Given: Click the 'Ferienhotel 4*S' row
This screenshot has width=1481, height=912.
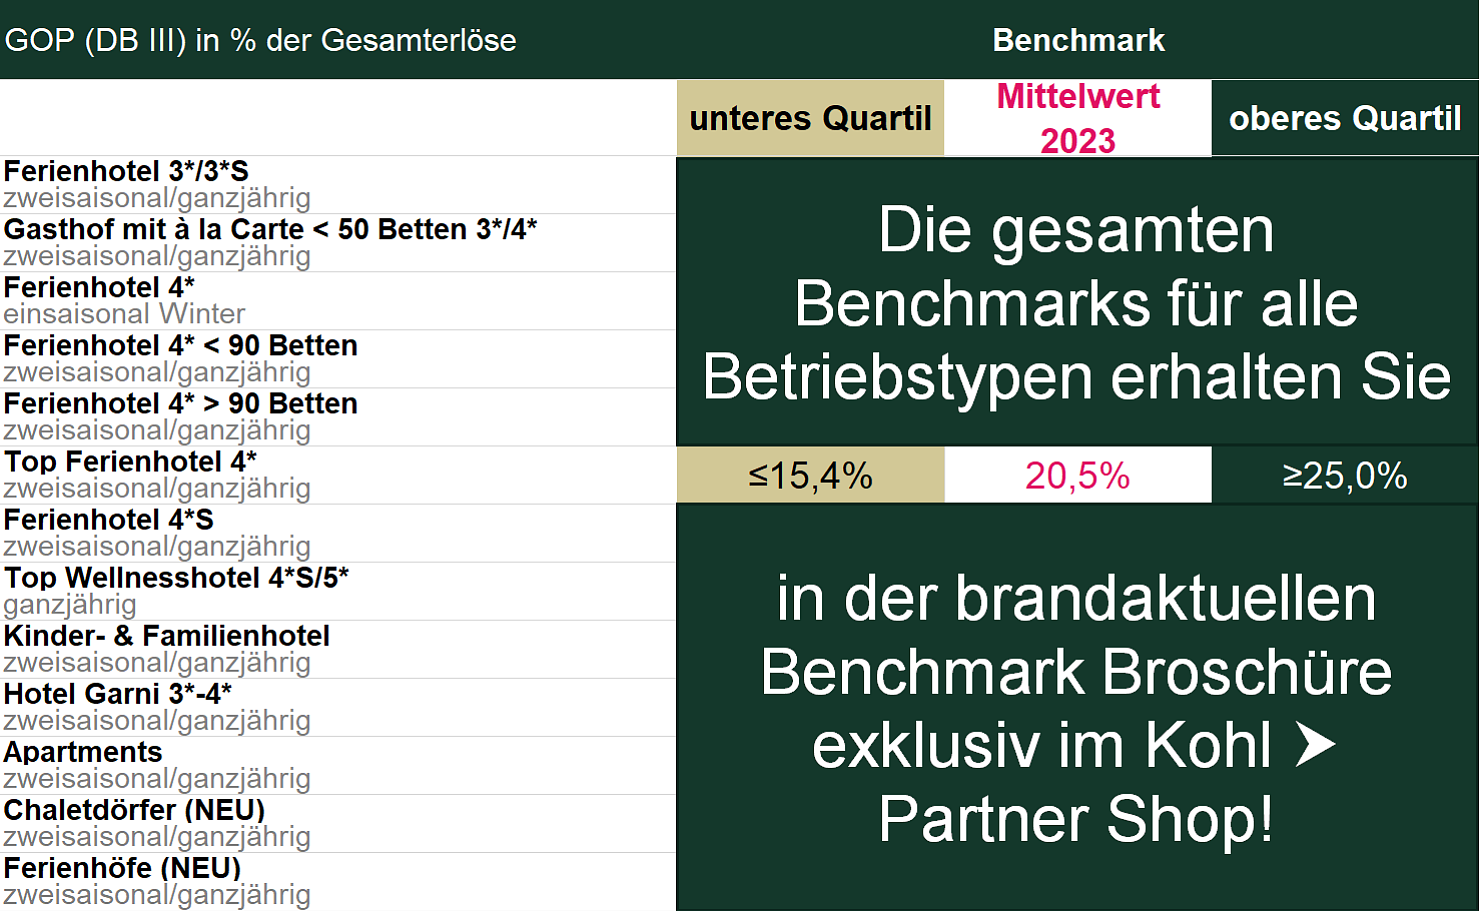Looking at the screenshot, I should pos(338,533).
